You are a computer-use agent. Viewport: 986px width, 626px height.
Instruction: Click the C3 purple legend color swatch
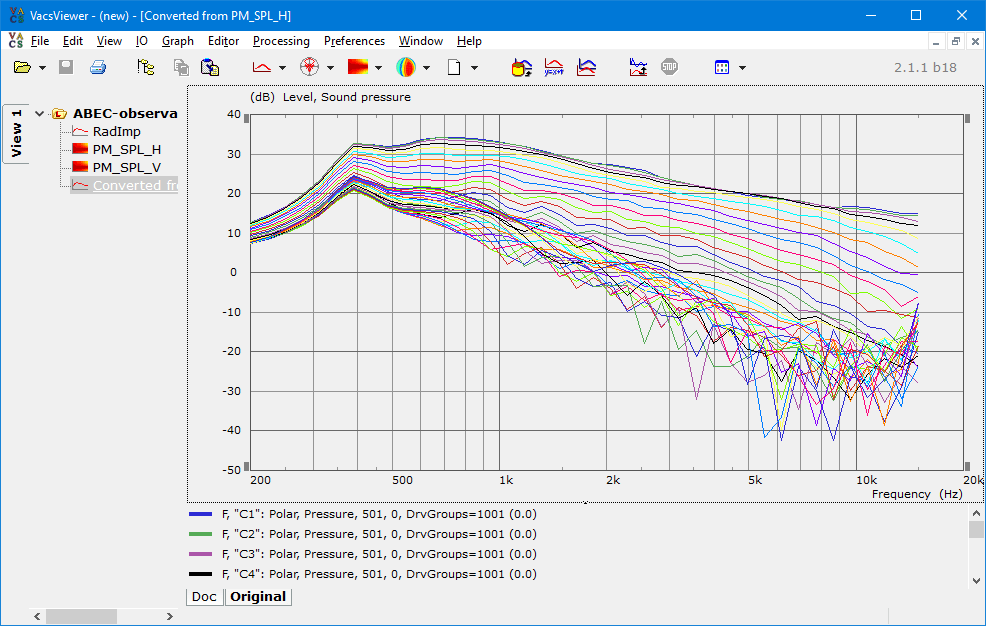201,554
